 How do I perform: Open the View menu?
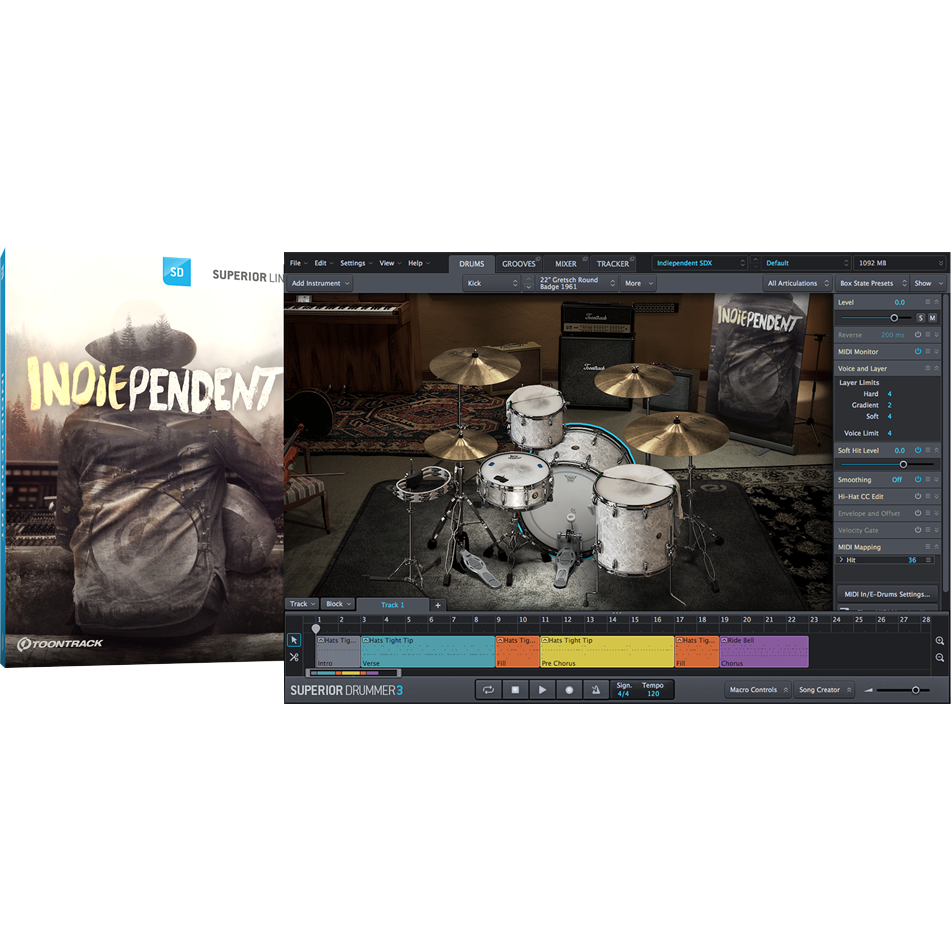coord(390,263)
